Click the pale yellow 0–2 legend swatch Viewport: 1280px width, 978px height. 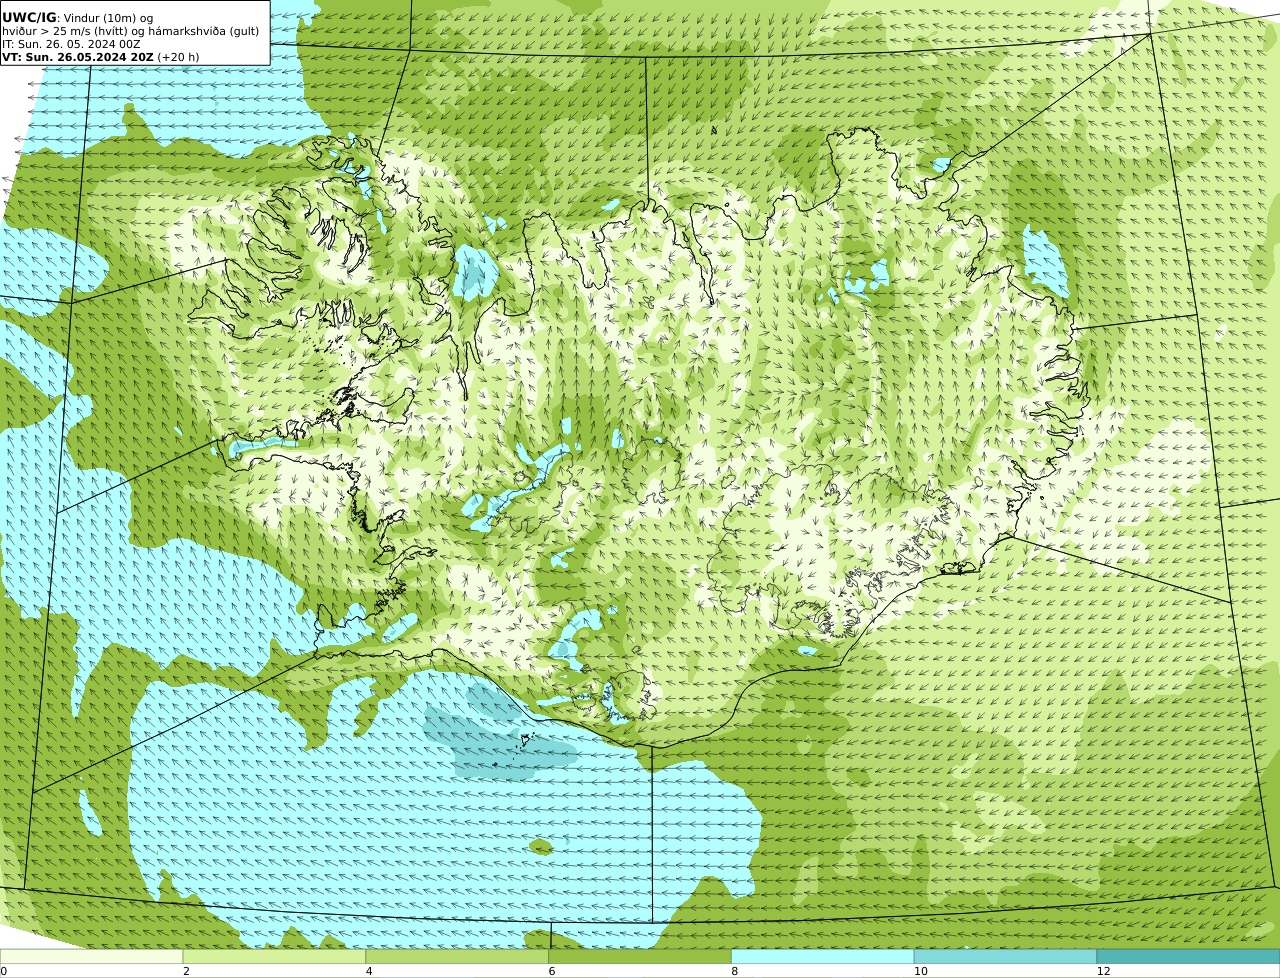pyautogui.click(x=92, y=956)
